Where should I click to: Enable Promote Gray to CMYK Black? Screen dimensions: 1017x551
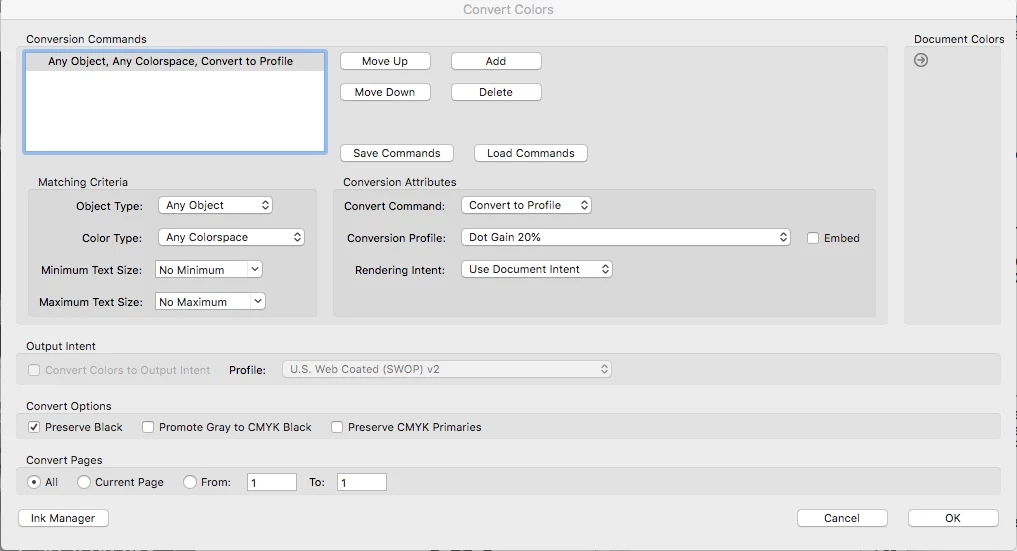click(148, 427)
